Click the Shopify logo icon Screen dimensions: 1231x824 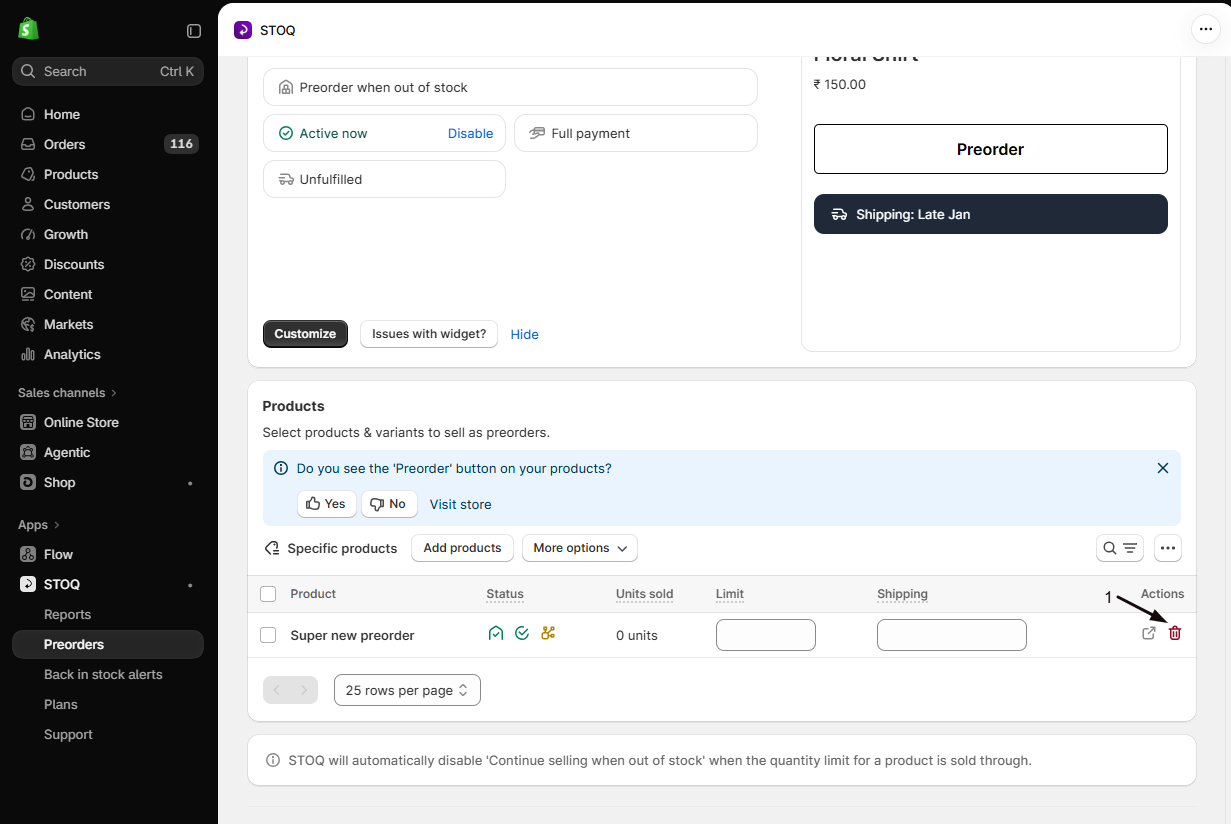(x=28, y=29)
